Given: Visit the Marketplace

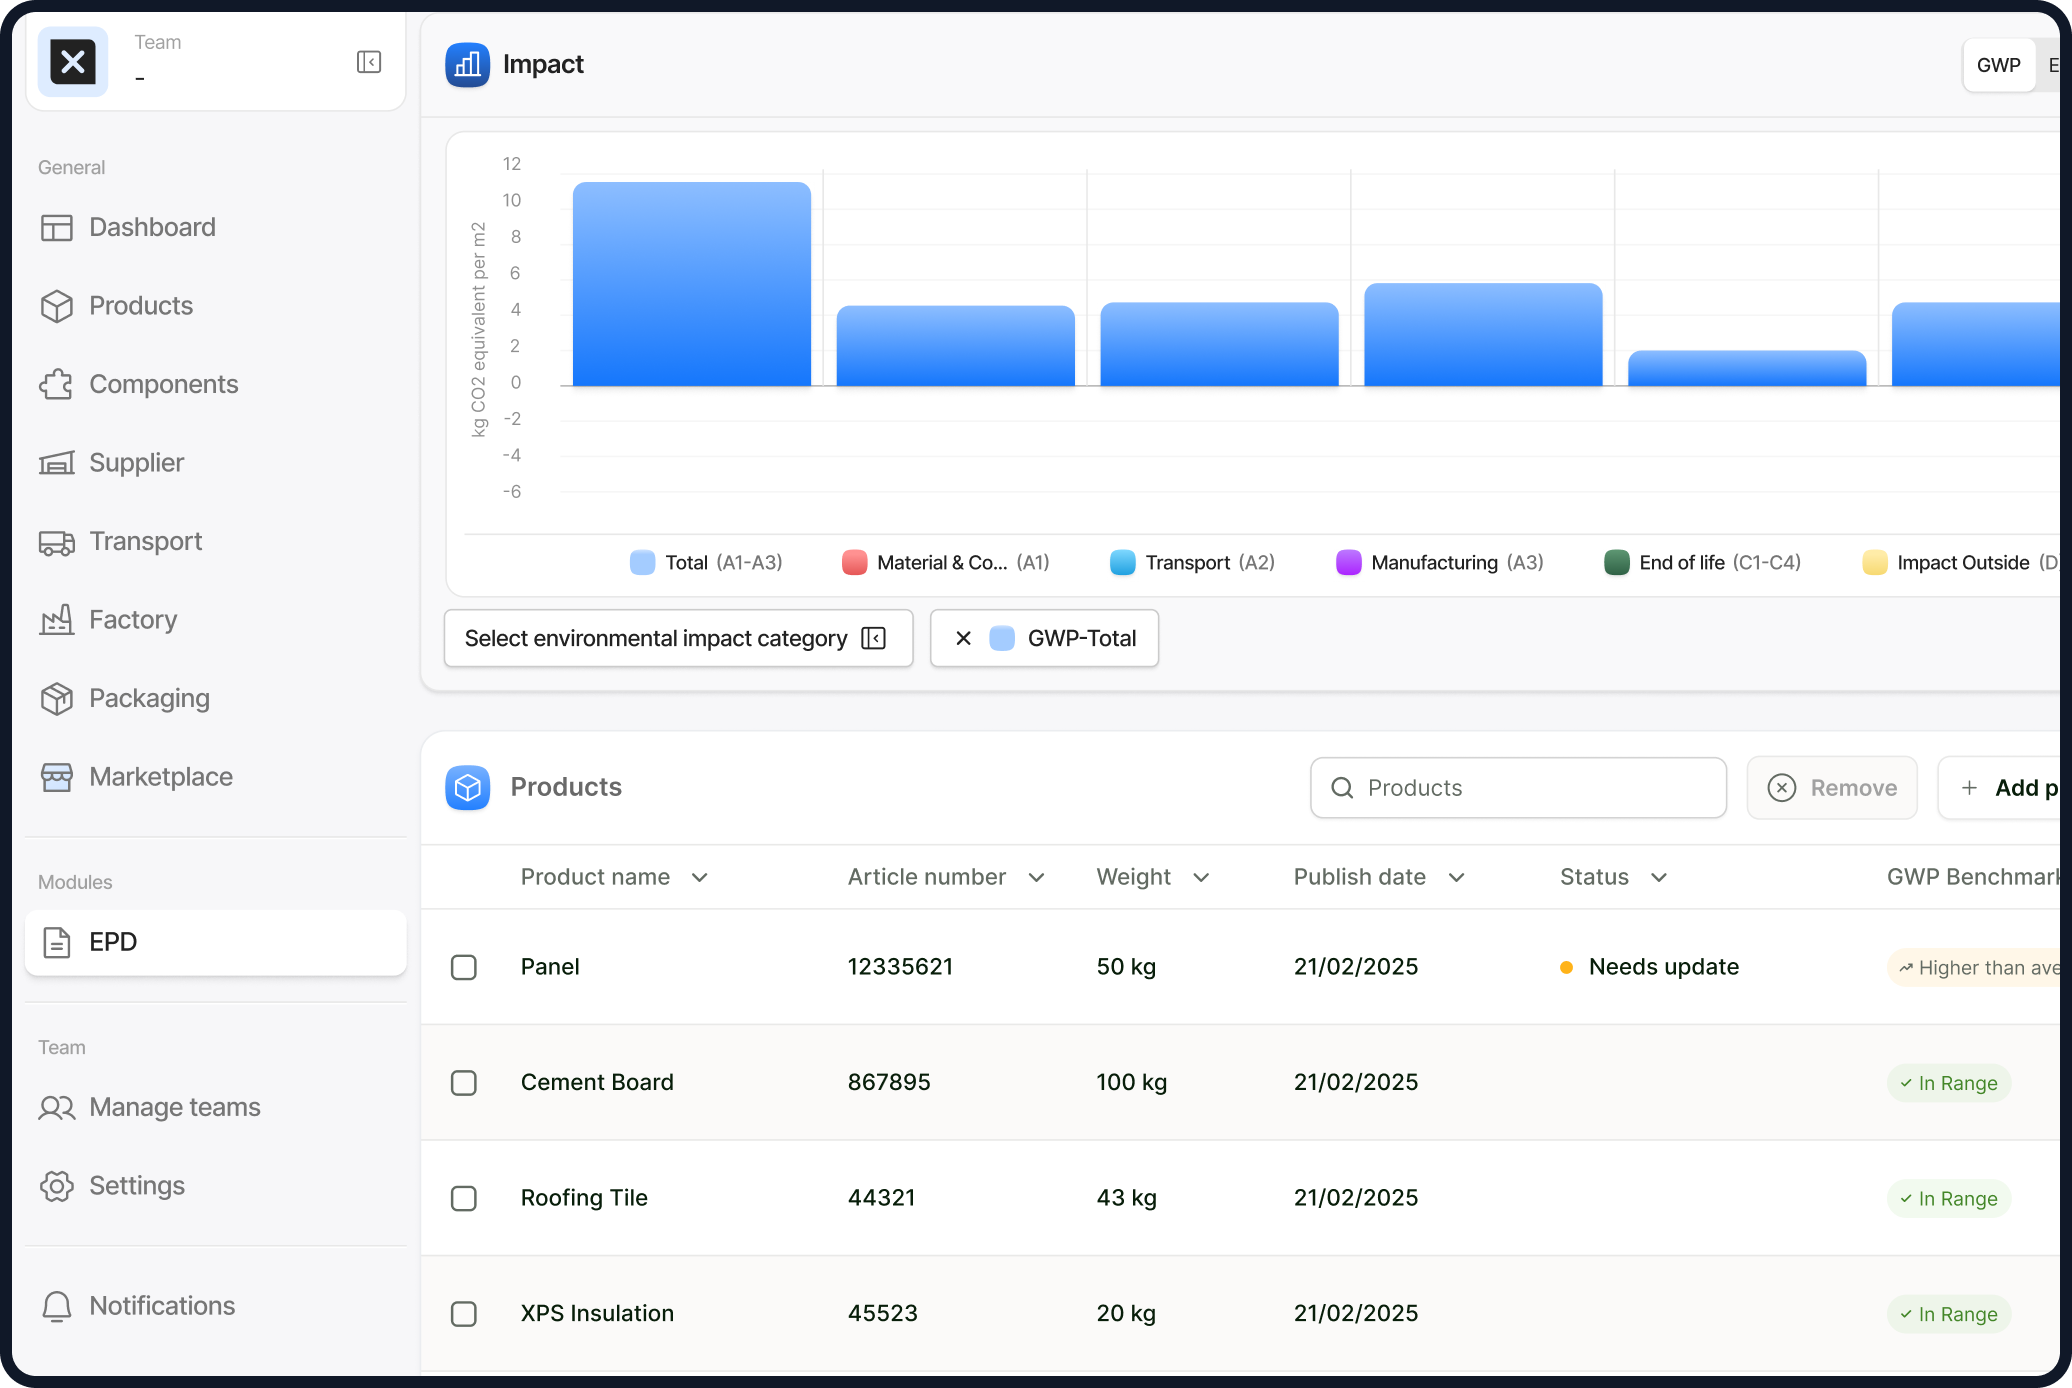Looking at the screenshot, I should click(x=160, y=776).
